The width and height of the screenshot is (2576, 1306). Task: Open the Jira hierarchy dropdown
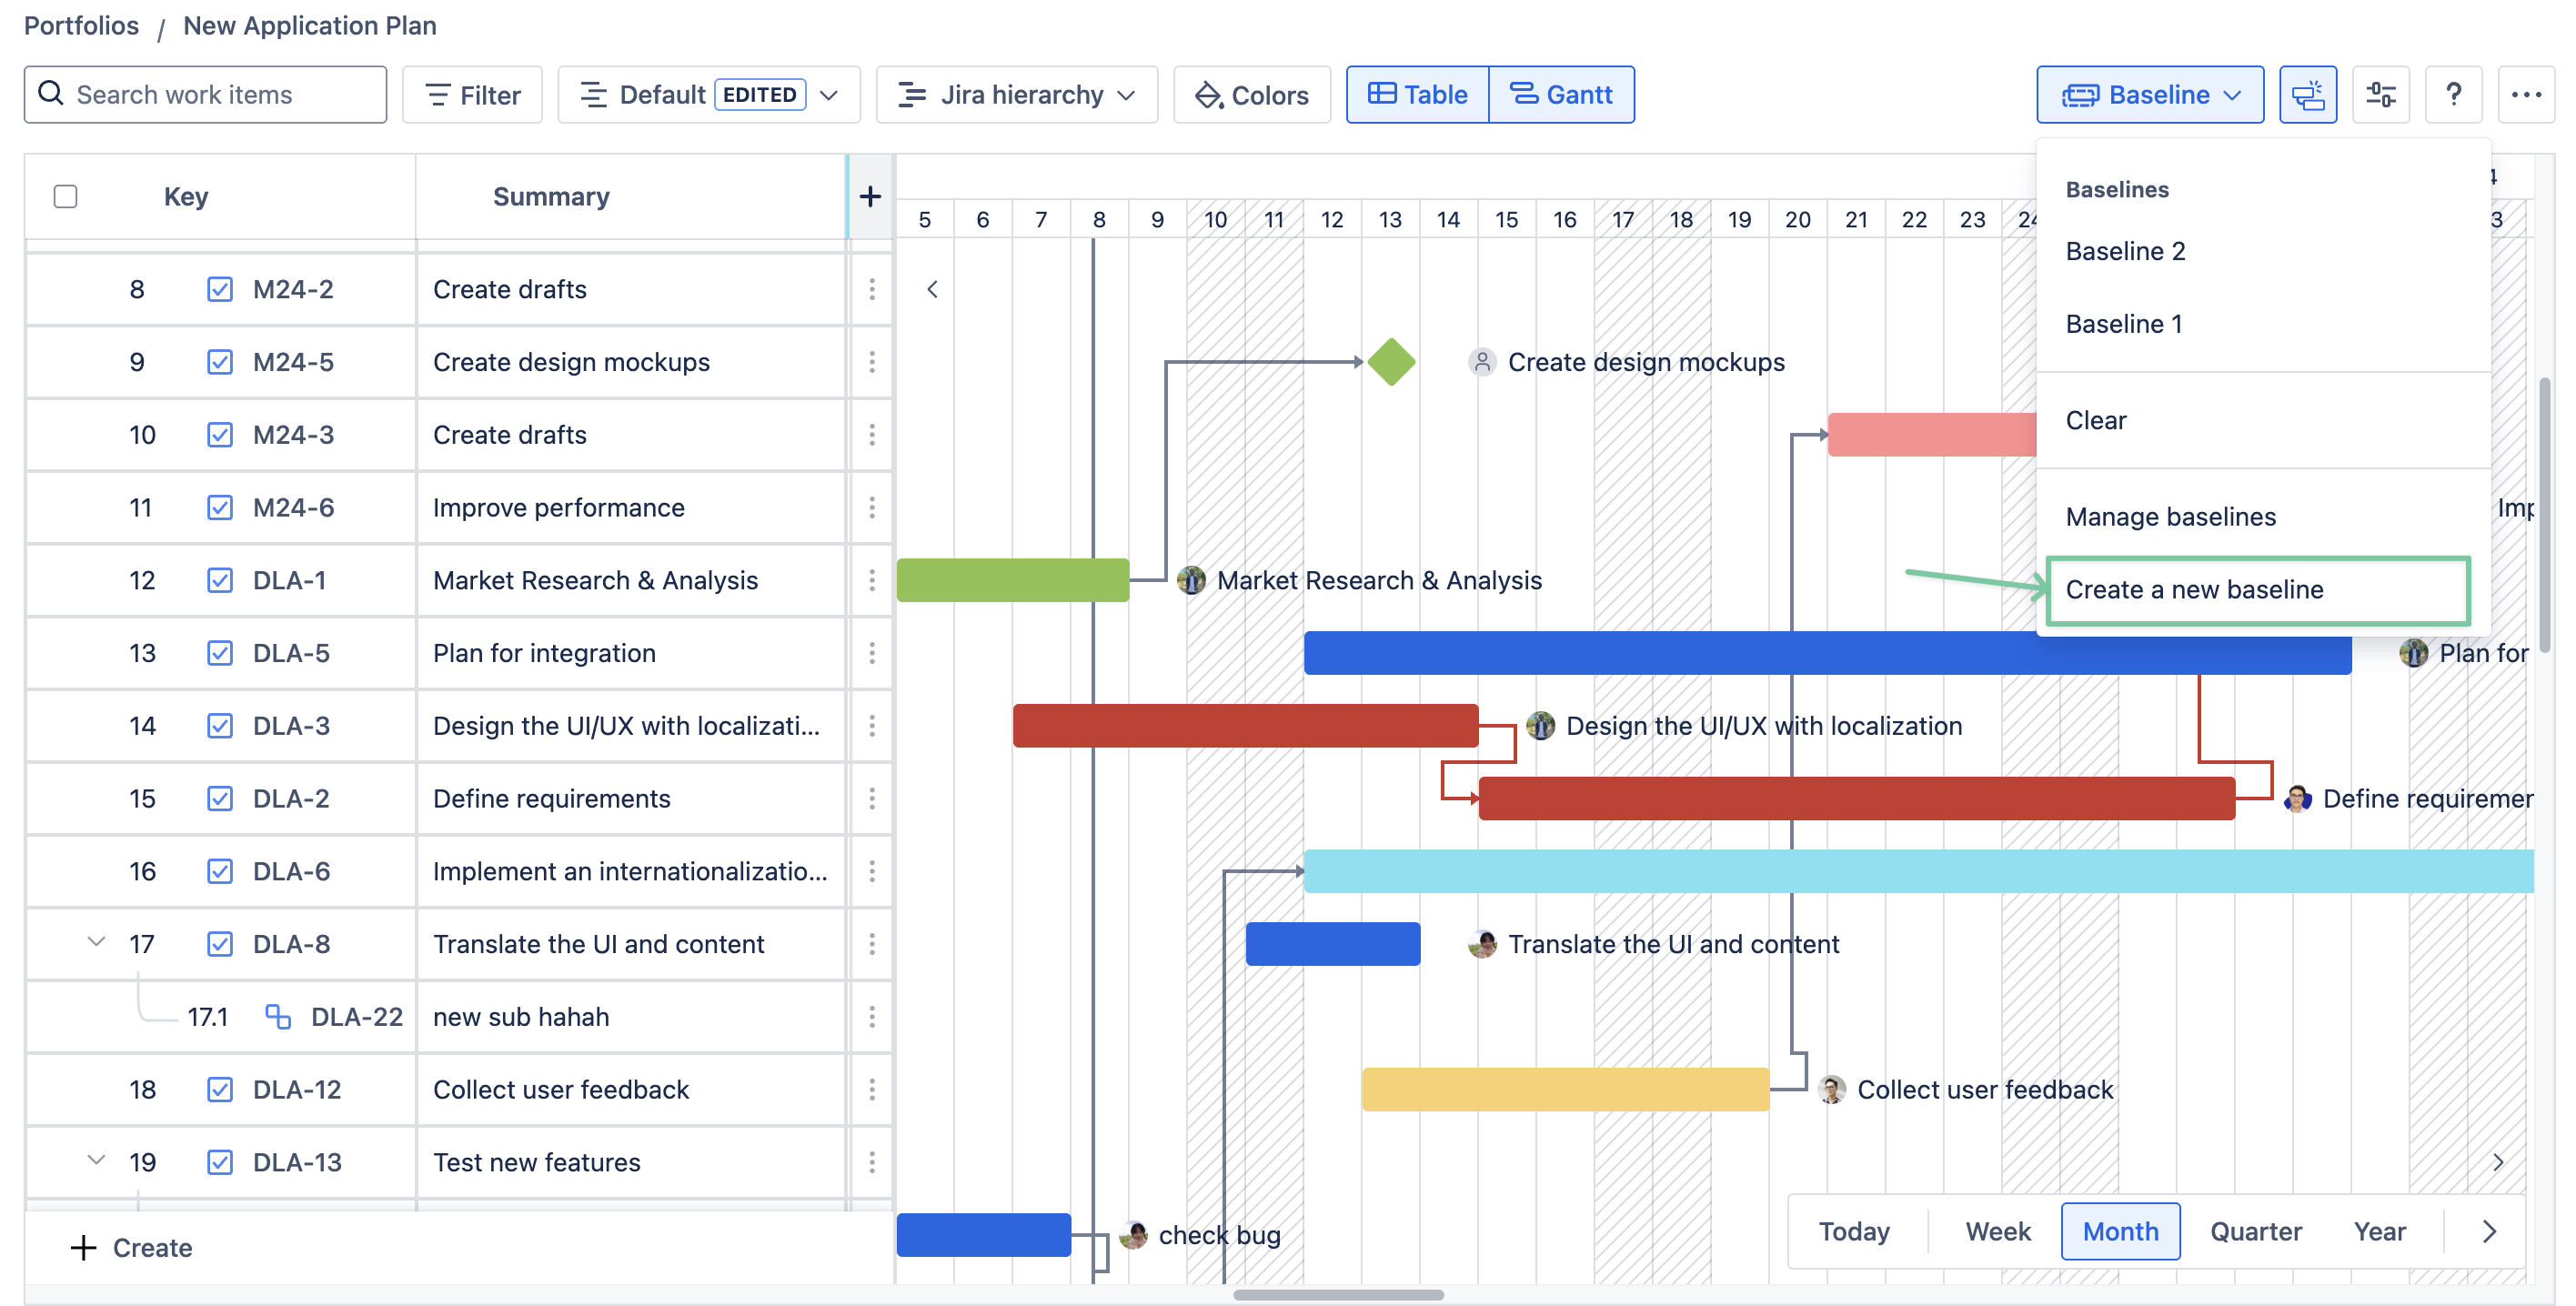point(1016,95)
